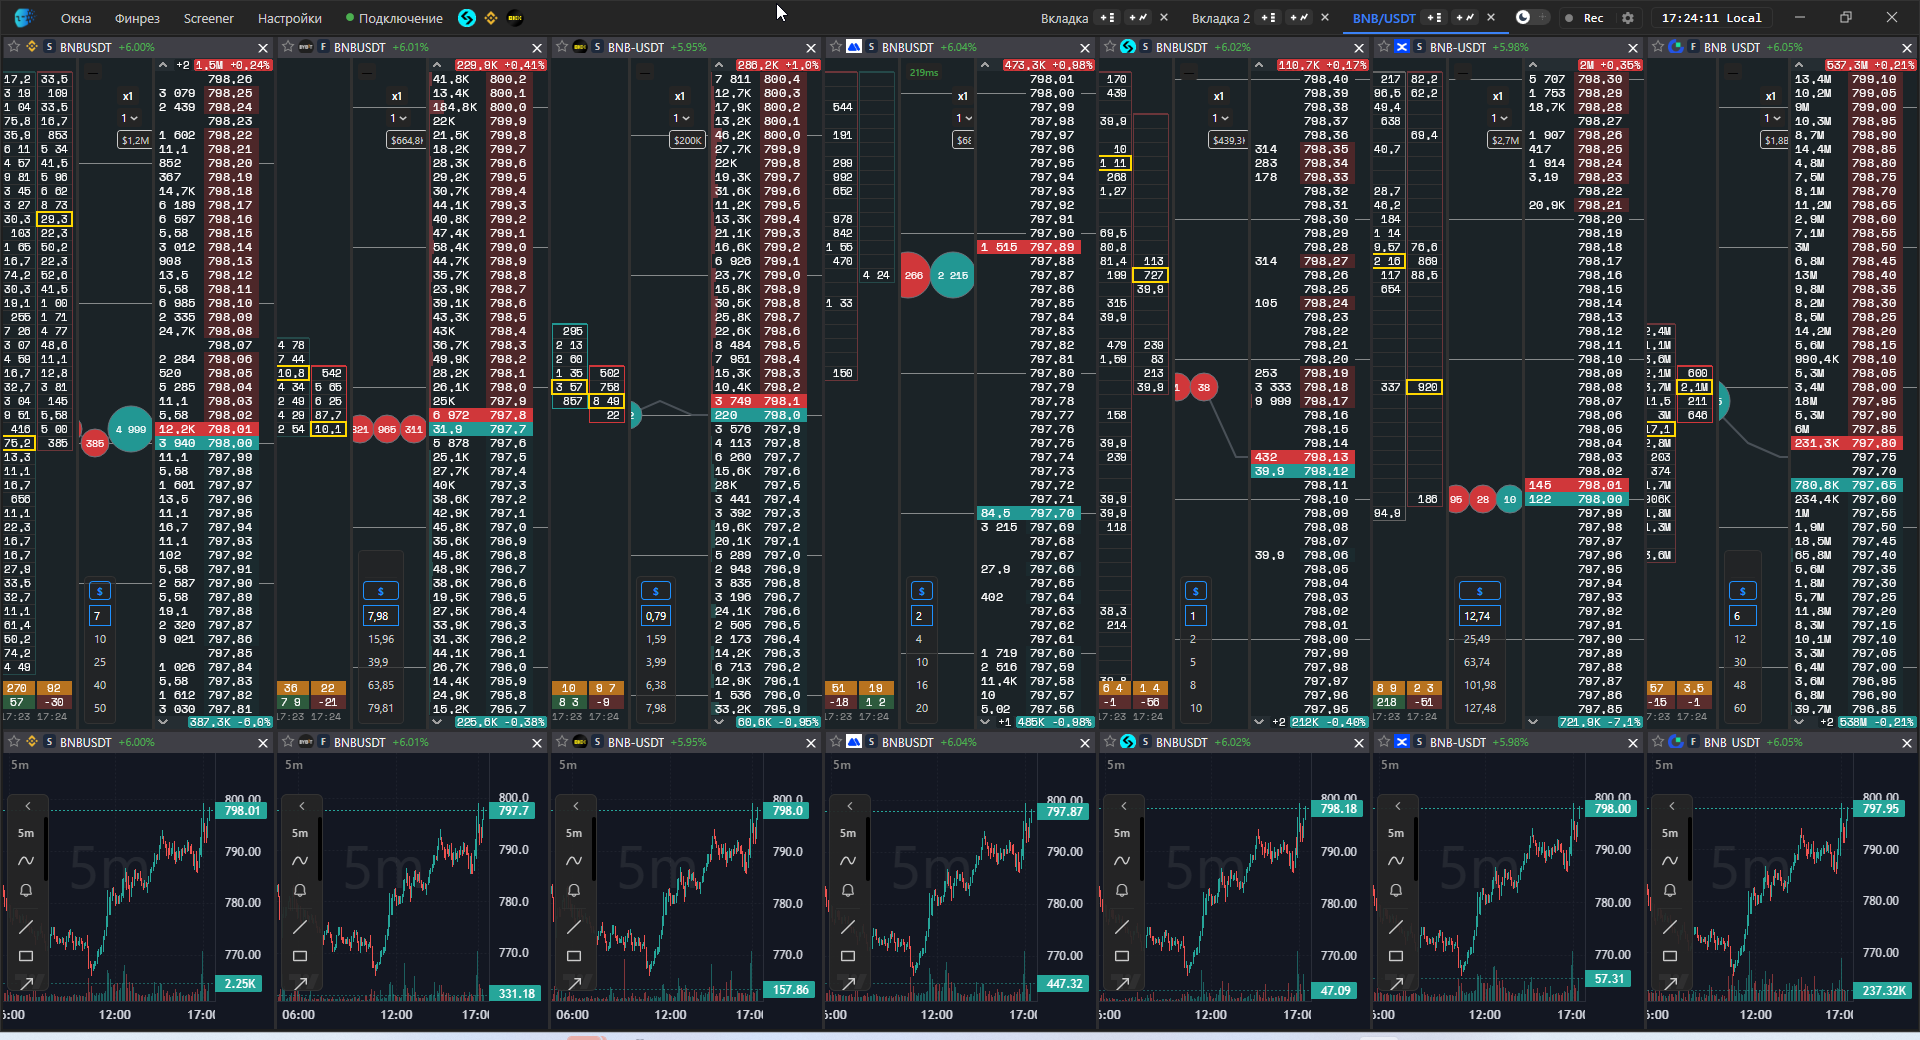Toggle the favorite star on first BNBUSDT +6.00% order book
The height and width of the screenshot is (1040, 1920).
pos(13,47)
